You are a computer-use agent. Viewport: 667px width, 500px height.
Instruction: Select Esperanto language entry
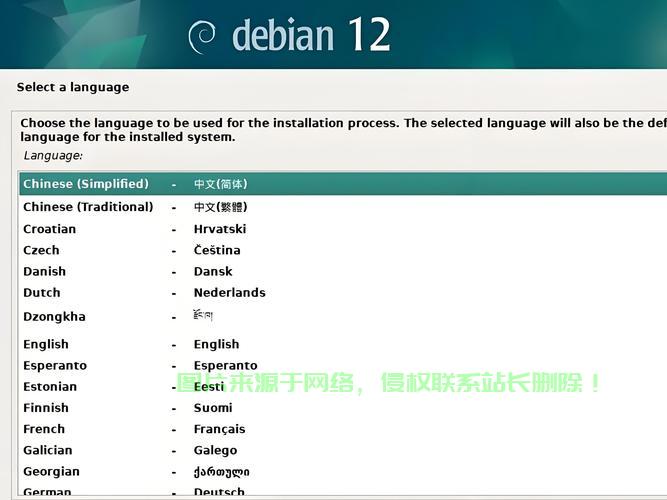click(x=343, y=365)
